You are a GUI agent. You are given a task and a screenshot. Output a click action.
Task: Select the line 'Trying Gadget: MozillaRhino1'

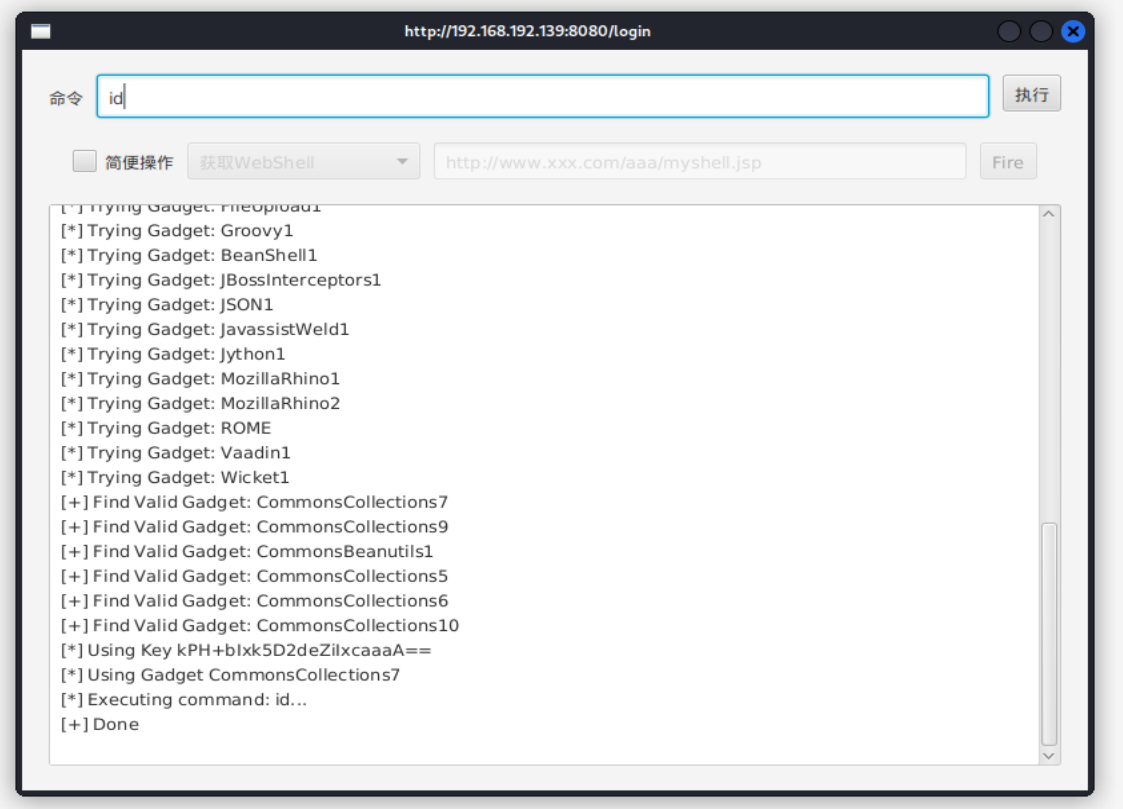point(200,379)
